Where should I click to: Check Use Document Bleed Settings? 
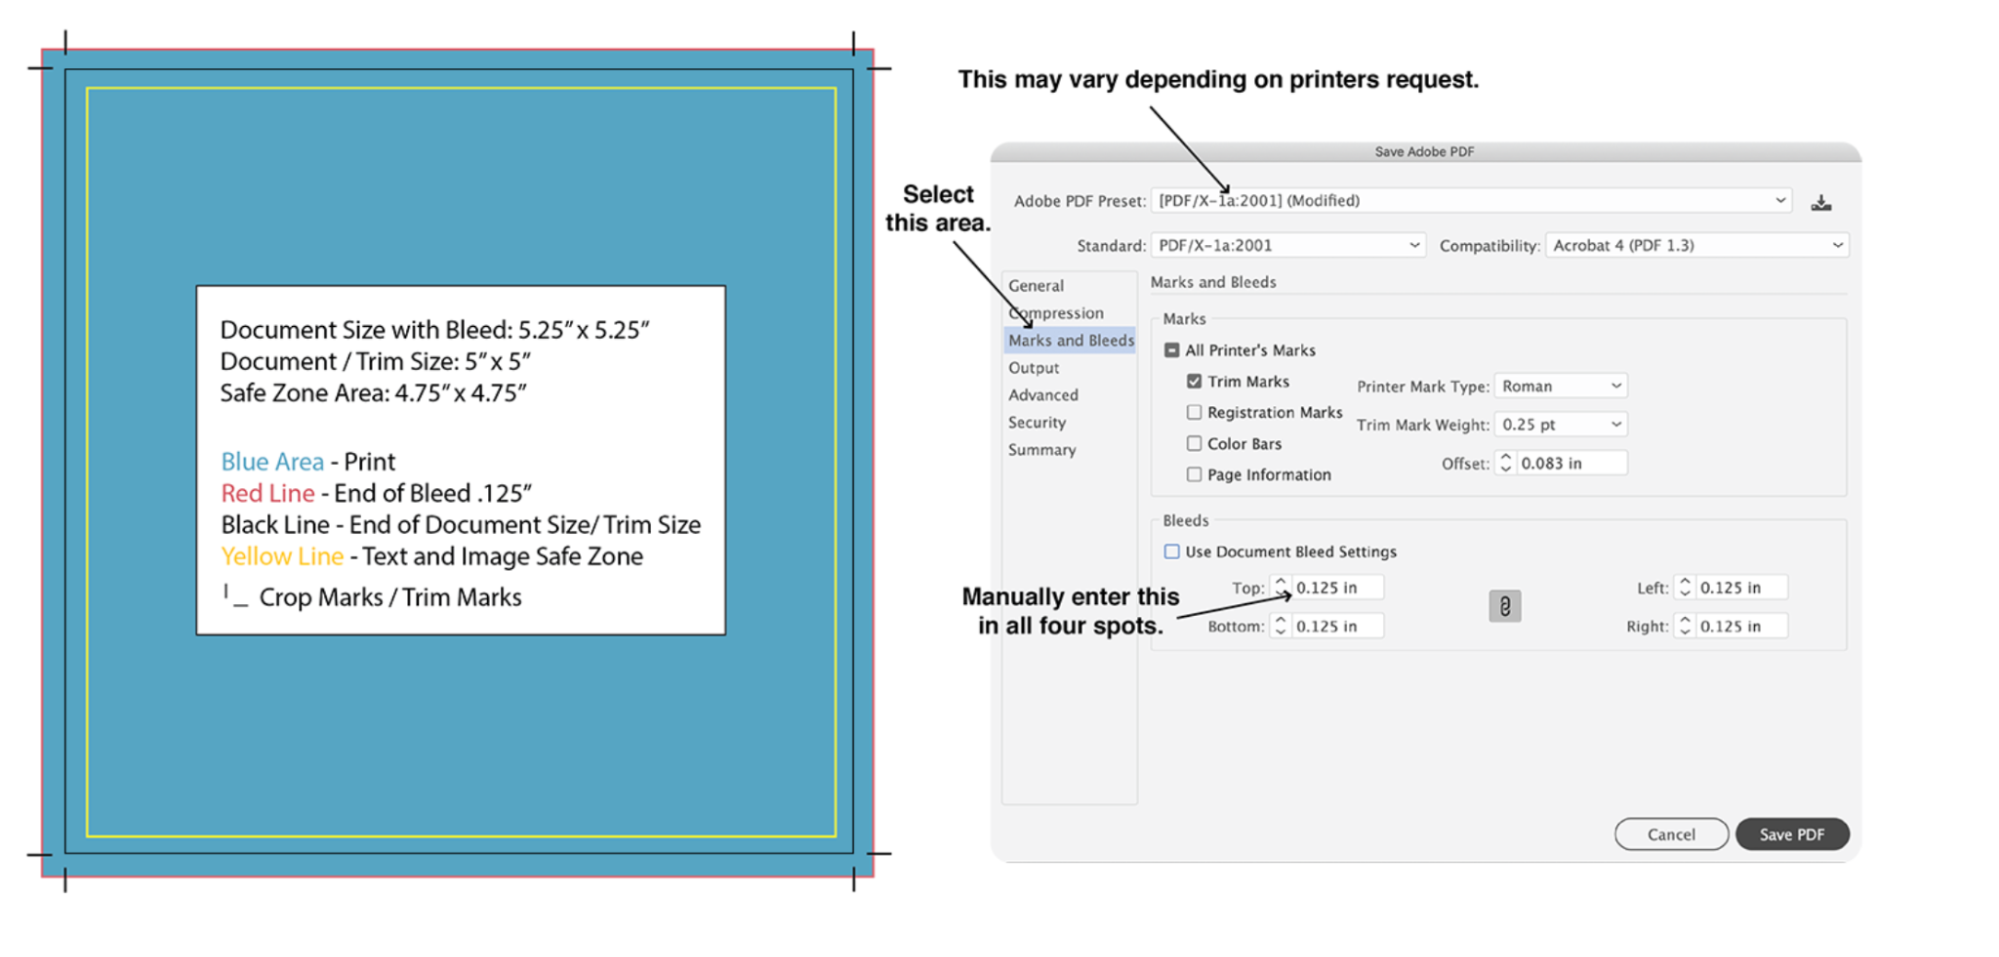click(x=1172, y=551)
